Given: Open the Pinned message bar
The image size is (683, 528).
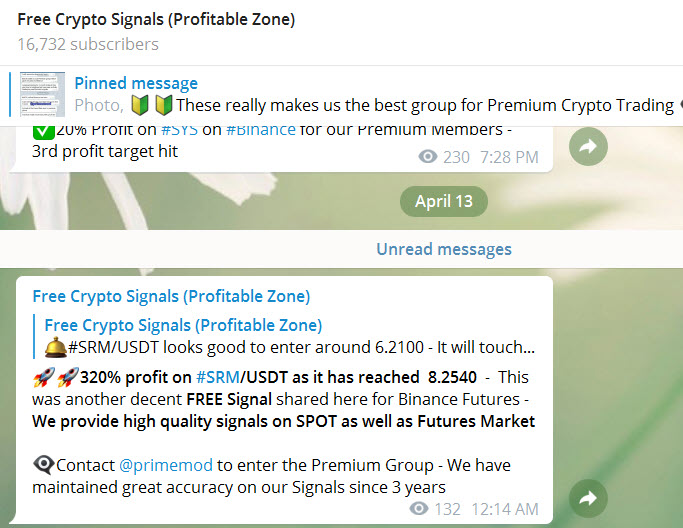Looking at the screenshot, I should tap(342, 95).
